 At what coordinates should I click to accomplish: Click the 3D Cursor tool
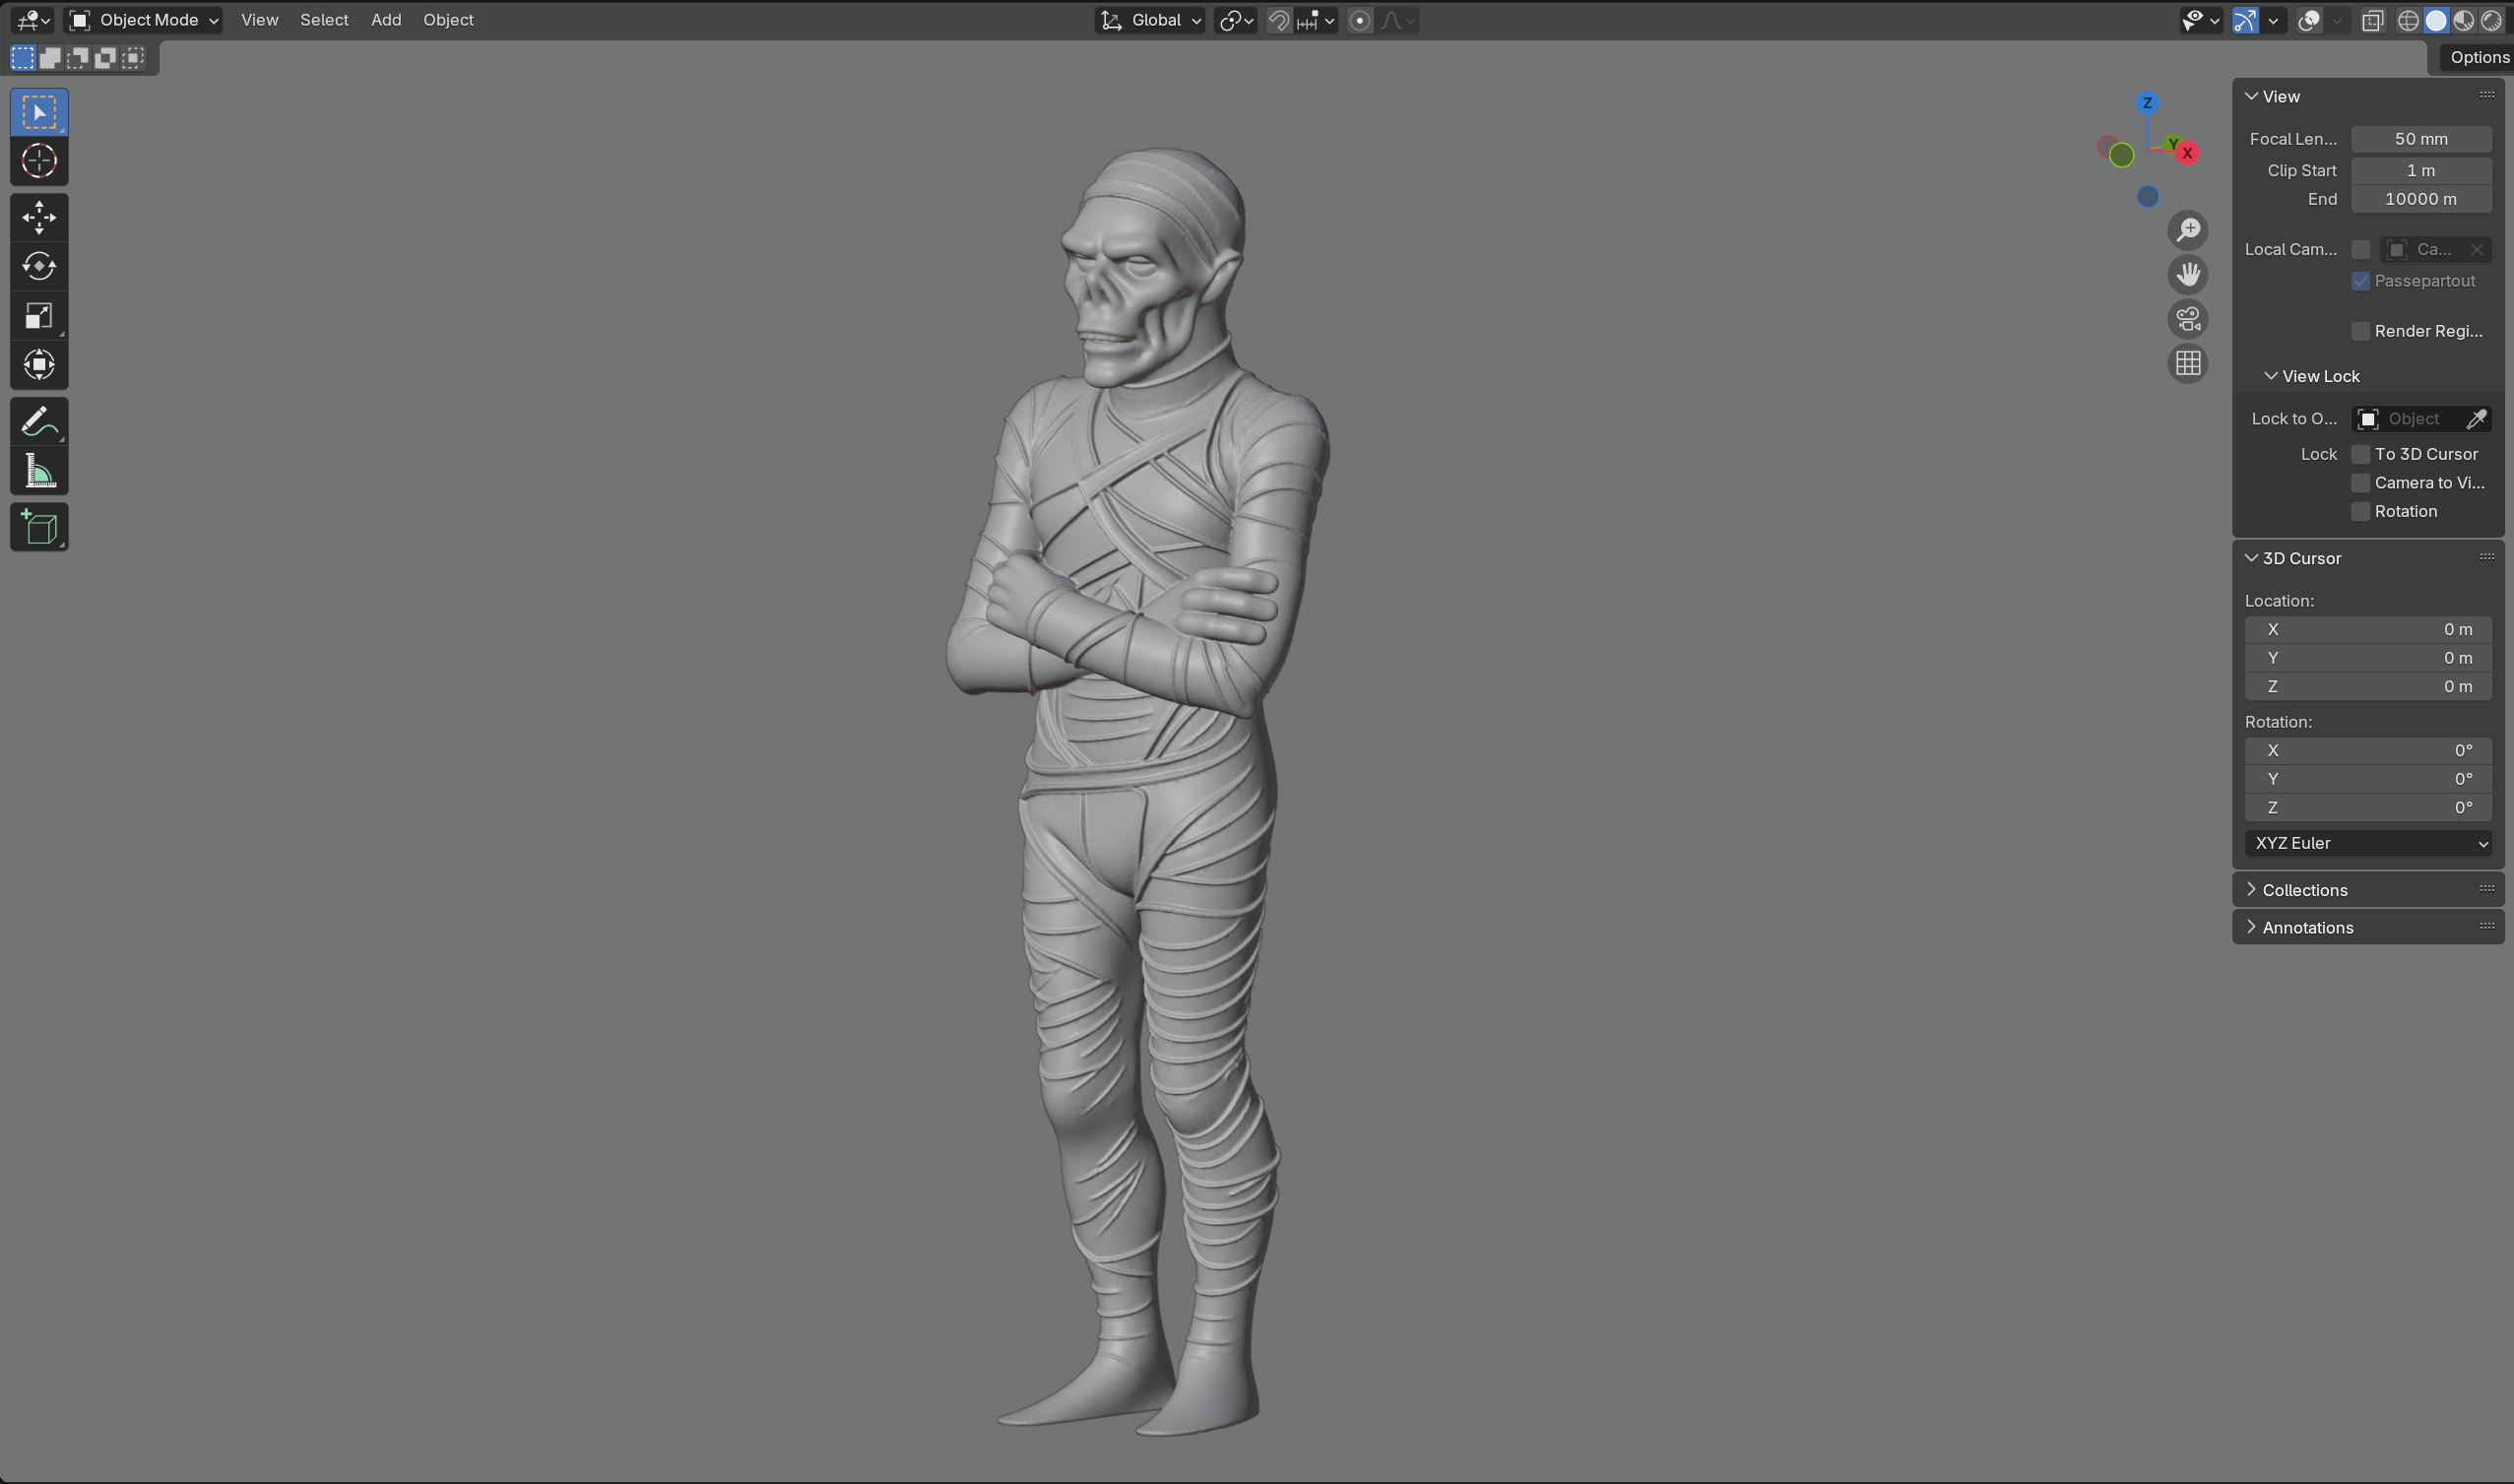click(x=39, y=161)
